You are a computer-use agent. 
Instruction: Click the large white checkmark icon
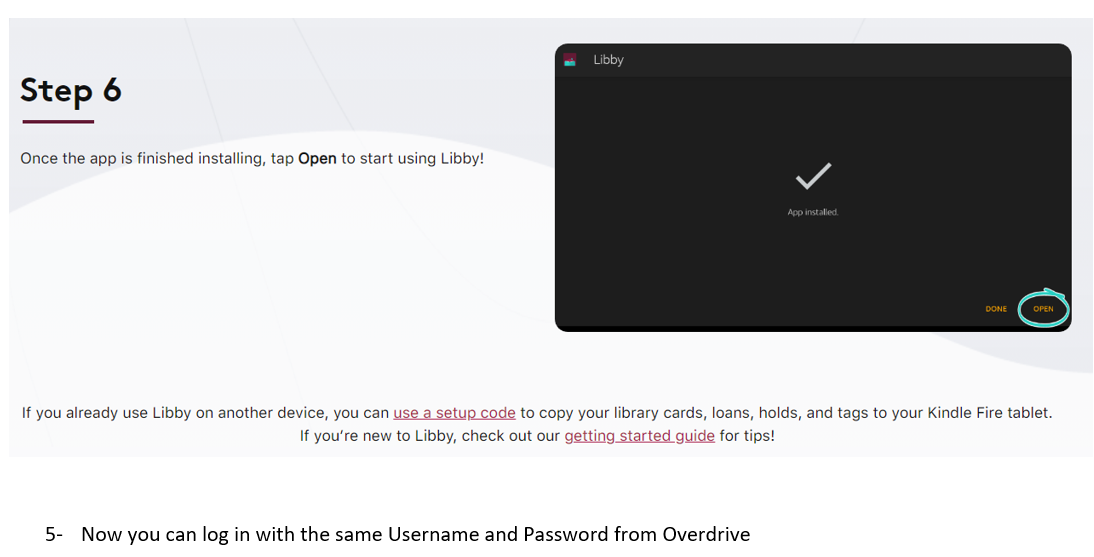[812, 177]
